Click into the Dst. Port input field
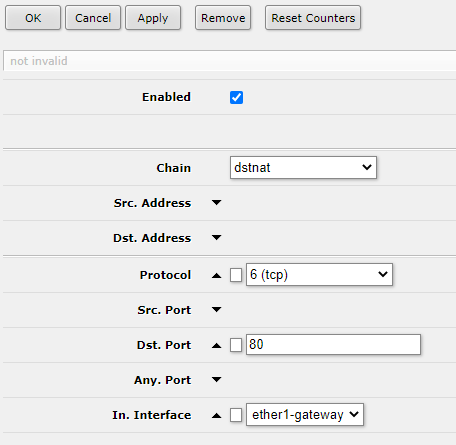The height and width of the screenshot is (445, 456). (333, 344)
